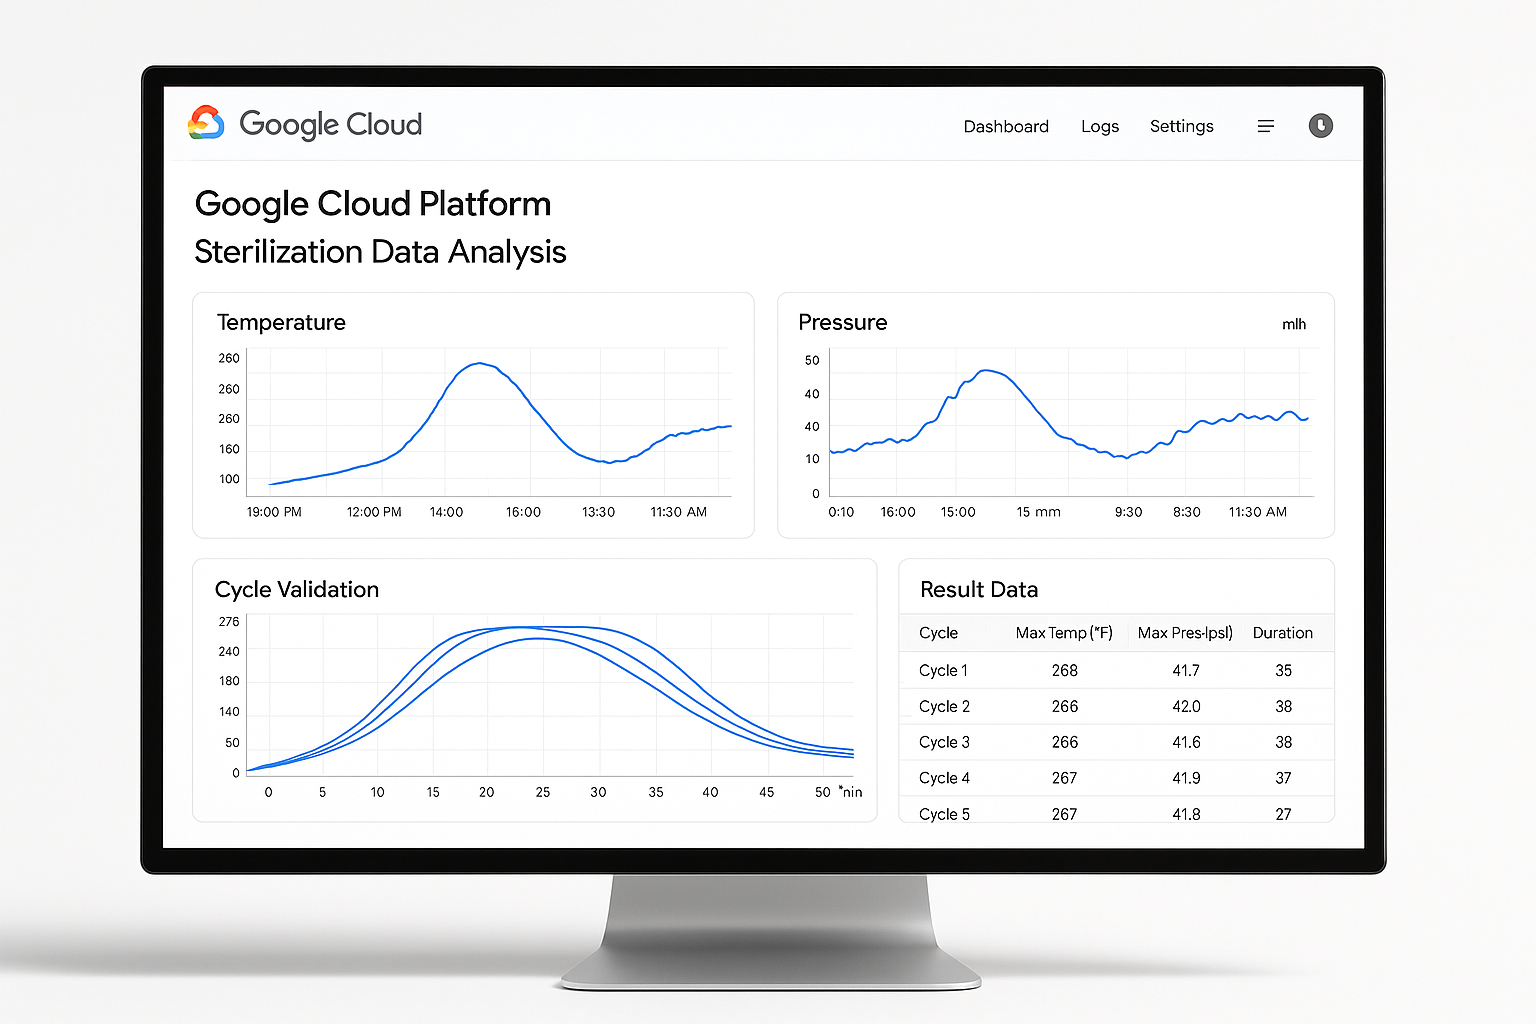Click Cycle 1 pressure value 41.7
The image size is (1536, 1024).
click(1186, 670)
